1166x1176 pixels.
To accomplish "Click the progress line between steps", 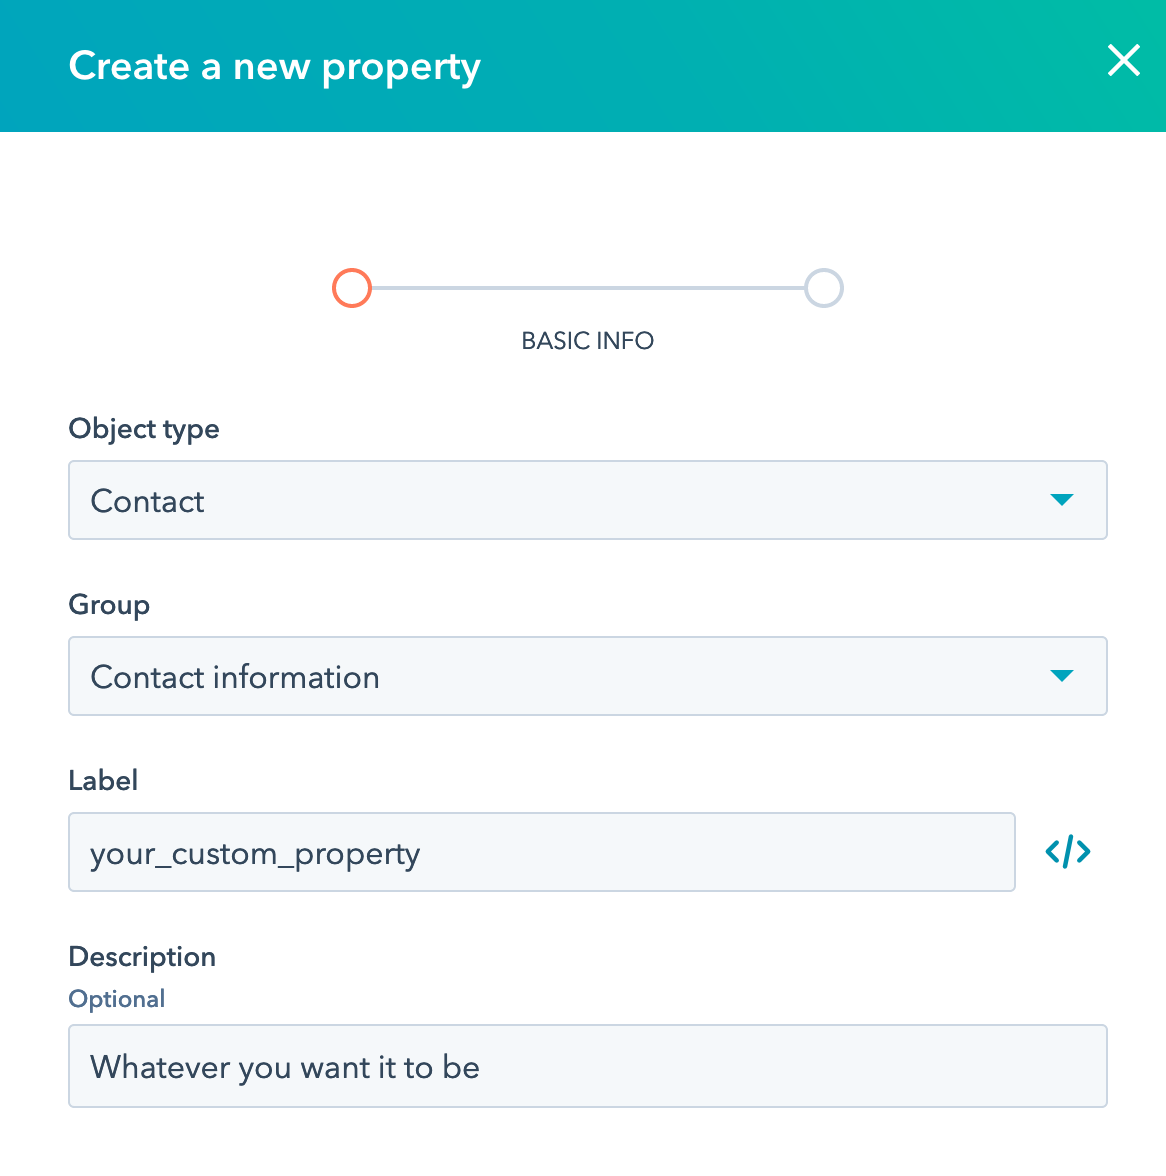I will click(588, 288).
